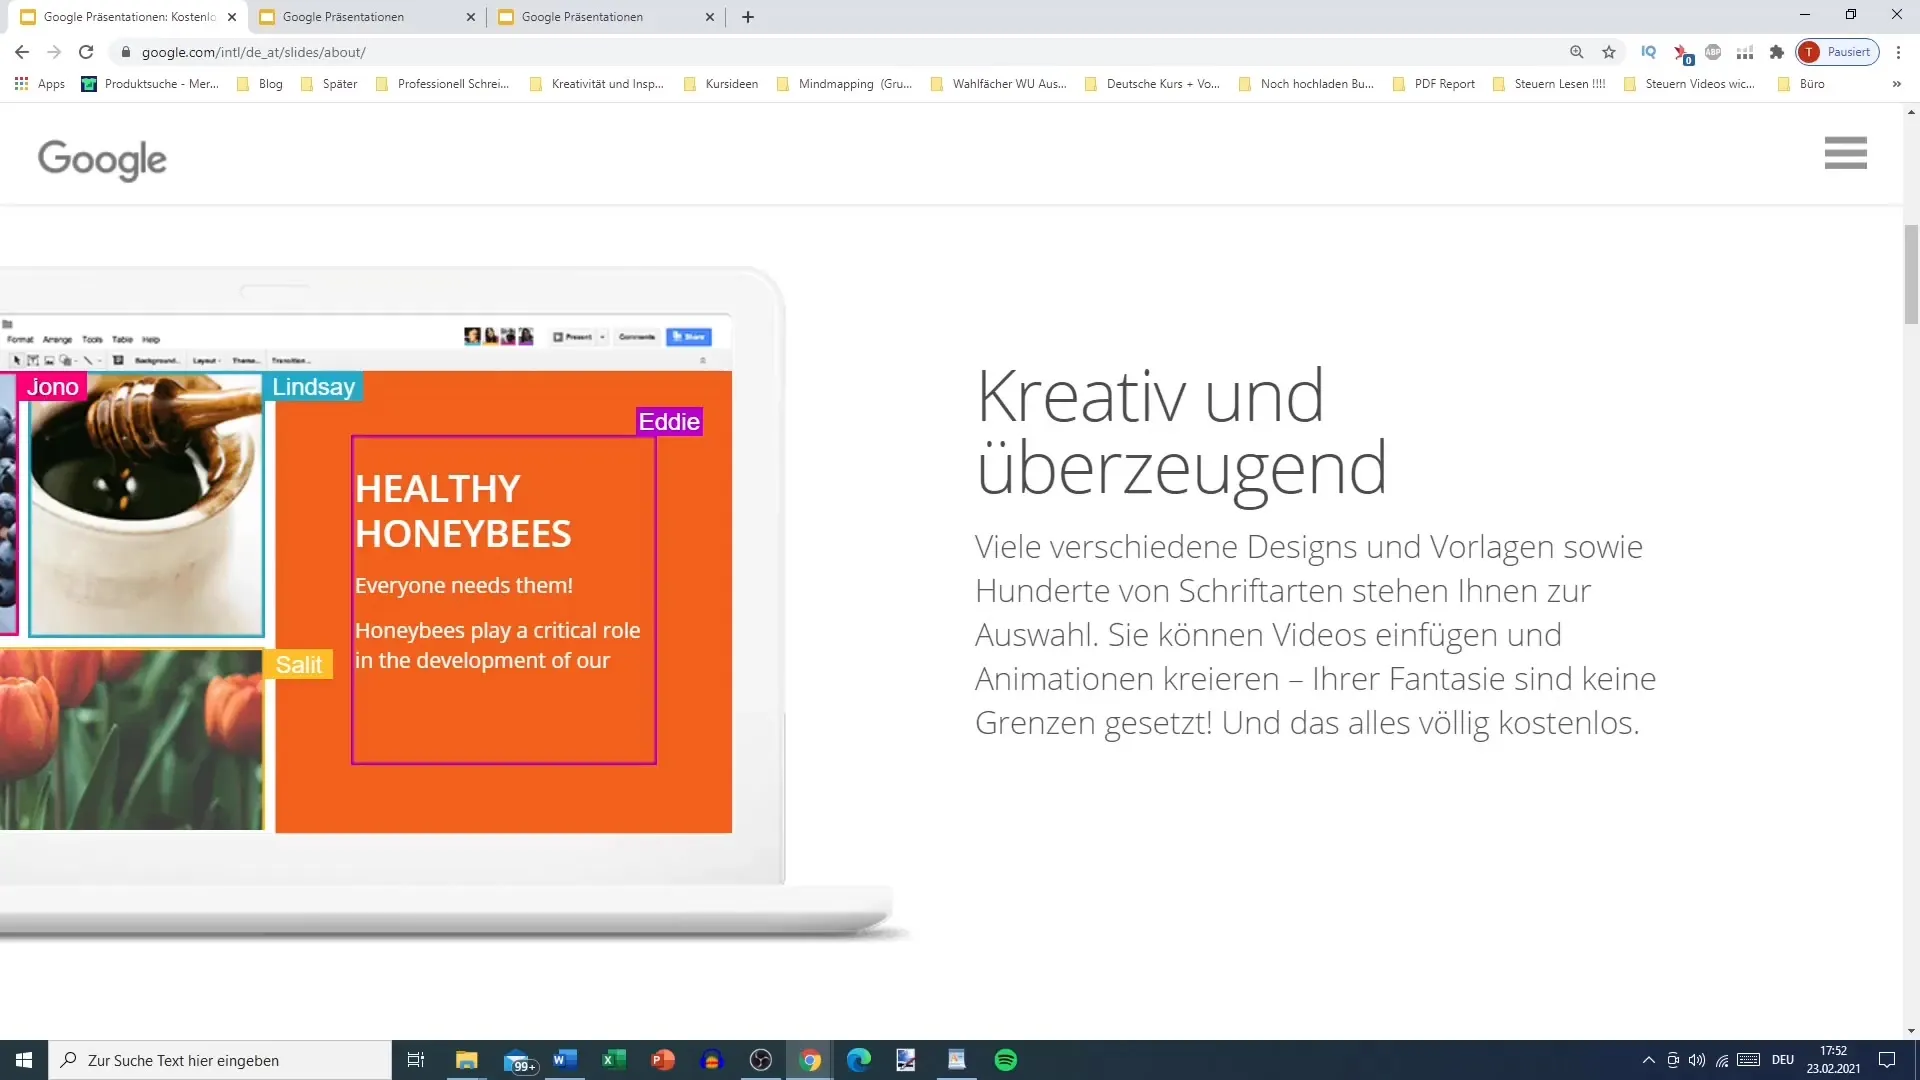1920x1080 pixels.
Task: Open Task View from taskbar
Action: click(x=416, y=1060)
